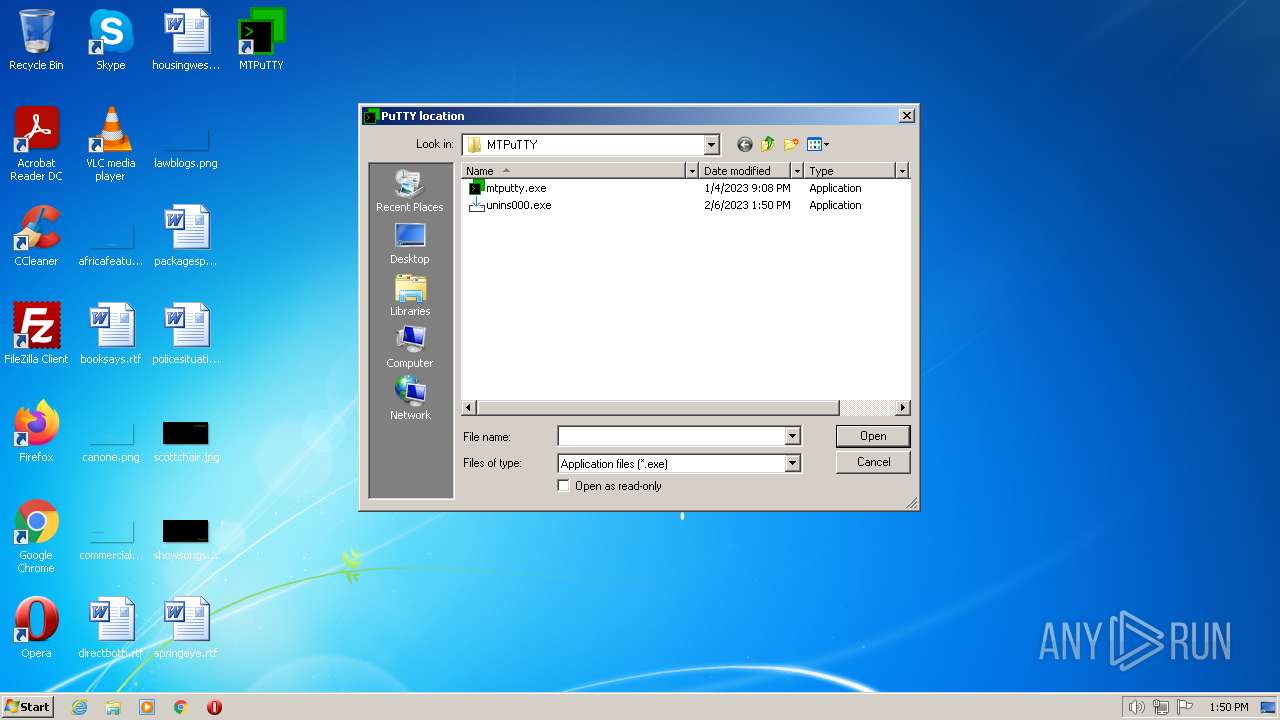Click the volume speaker tray icon
This screenshot has width=1280, height=720.
1136,707
